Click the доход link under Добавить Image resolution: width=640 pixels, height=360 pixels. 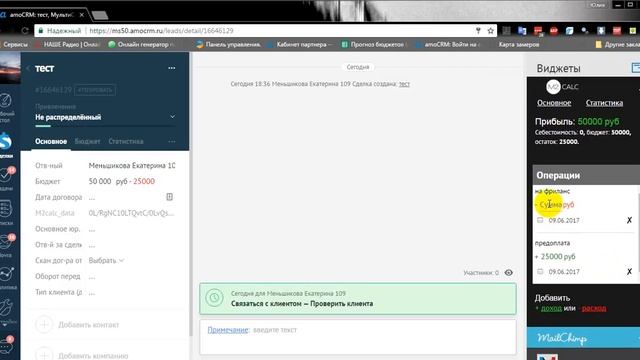pos(551,308)
